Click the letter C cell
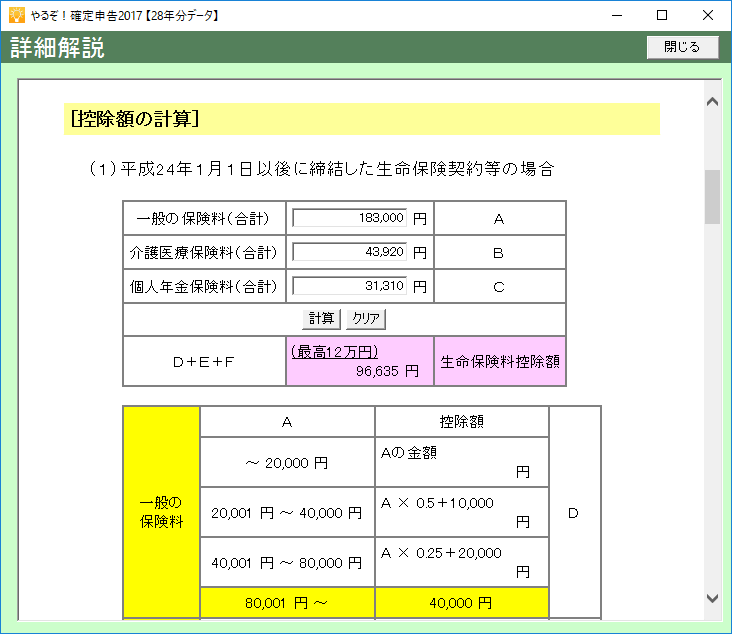The image size is (732, 634). click(x=500, y=287)
